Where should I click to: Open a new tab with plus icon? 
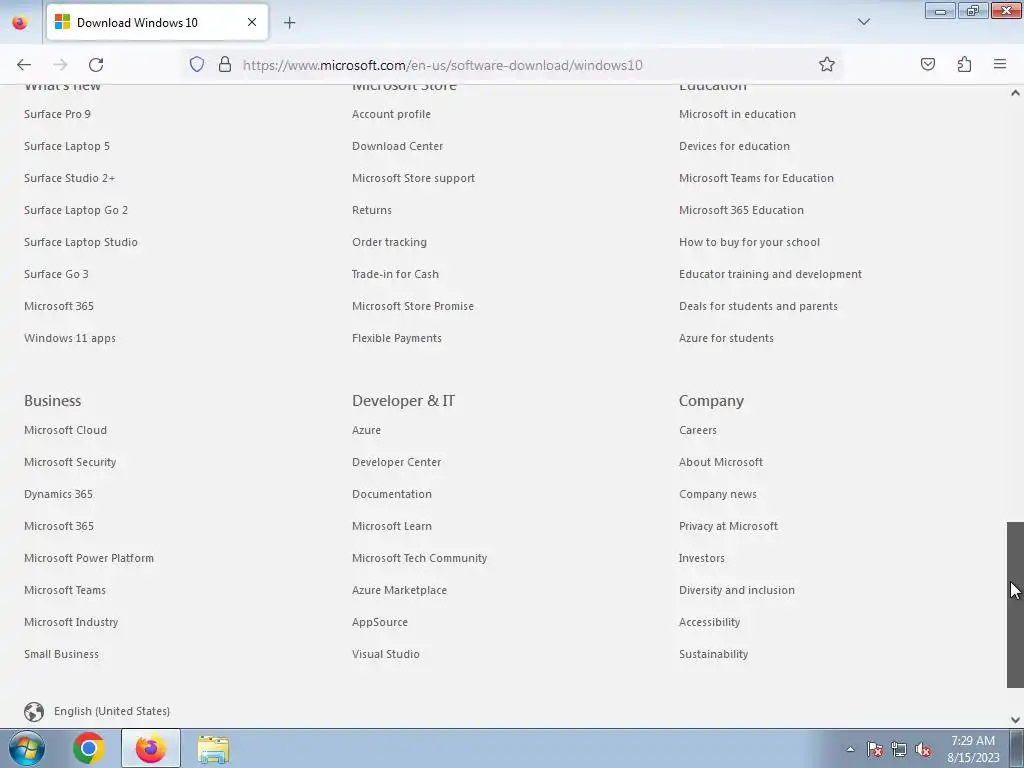(289, 23)
